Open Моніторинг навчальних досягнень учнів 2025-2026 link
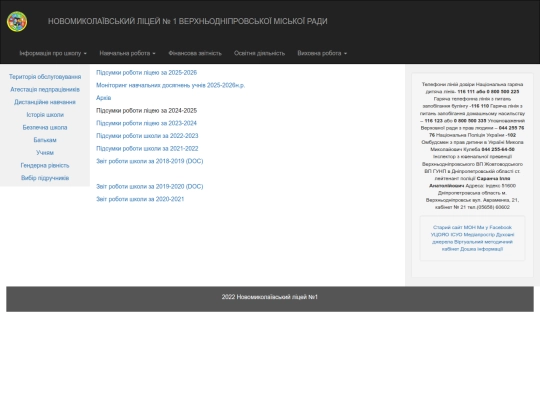This screenshot has width=540, height=405. click(x=170, y=85)
